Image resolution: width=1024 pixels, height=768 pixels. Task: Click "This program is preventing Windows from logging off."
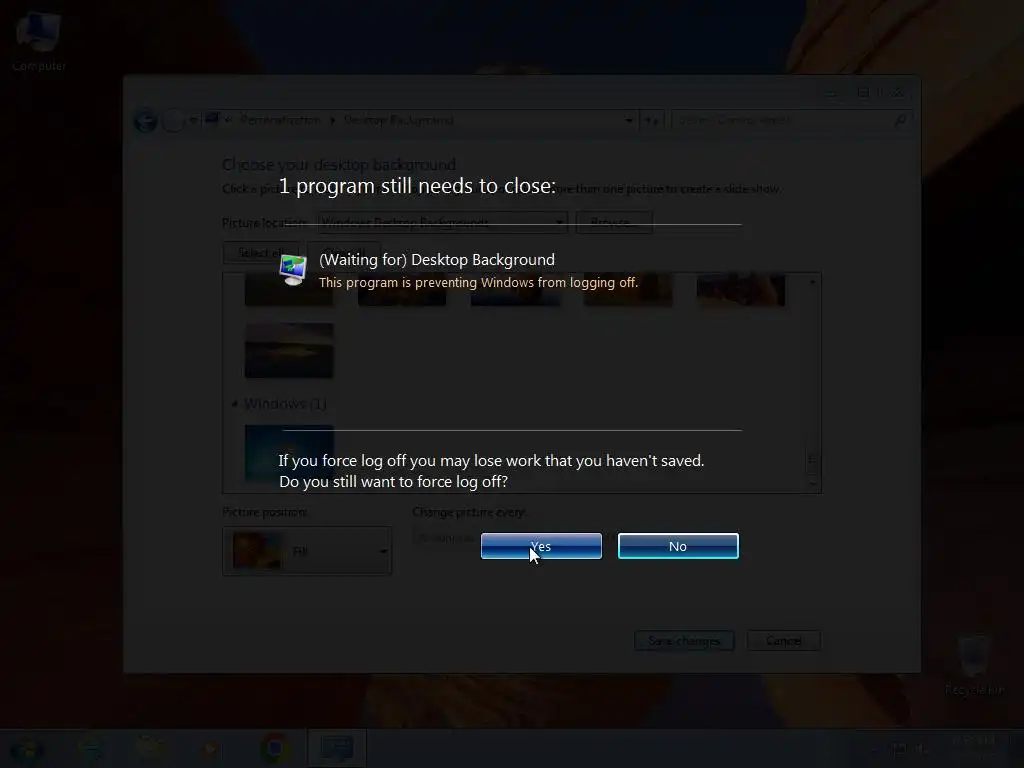pos(478,283)
